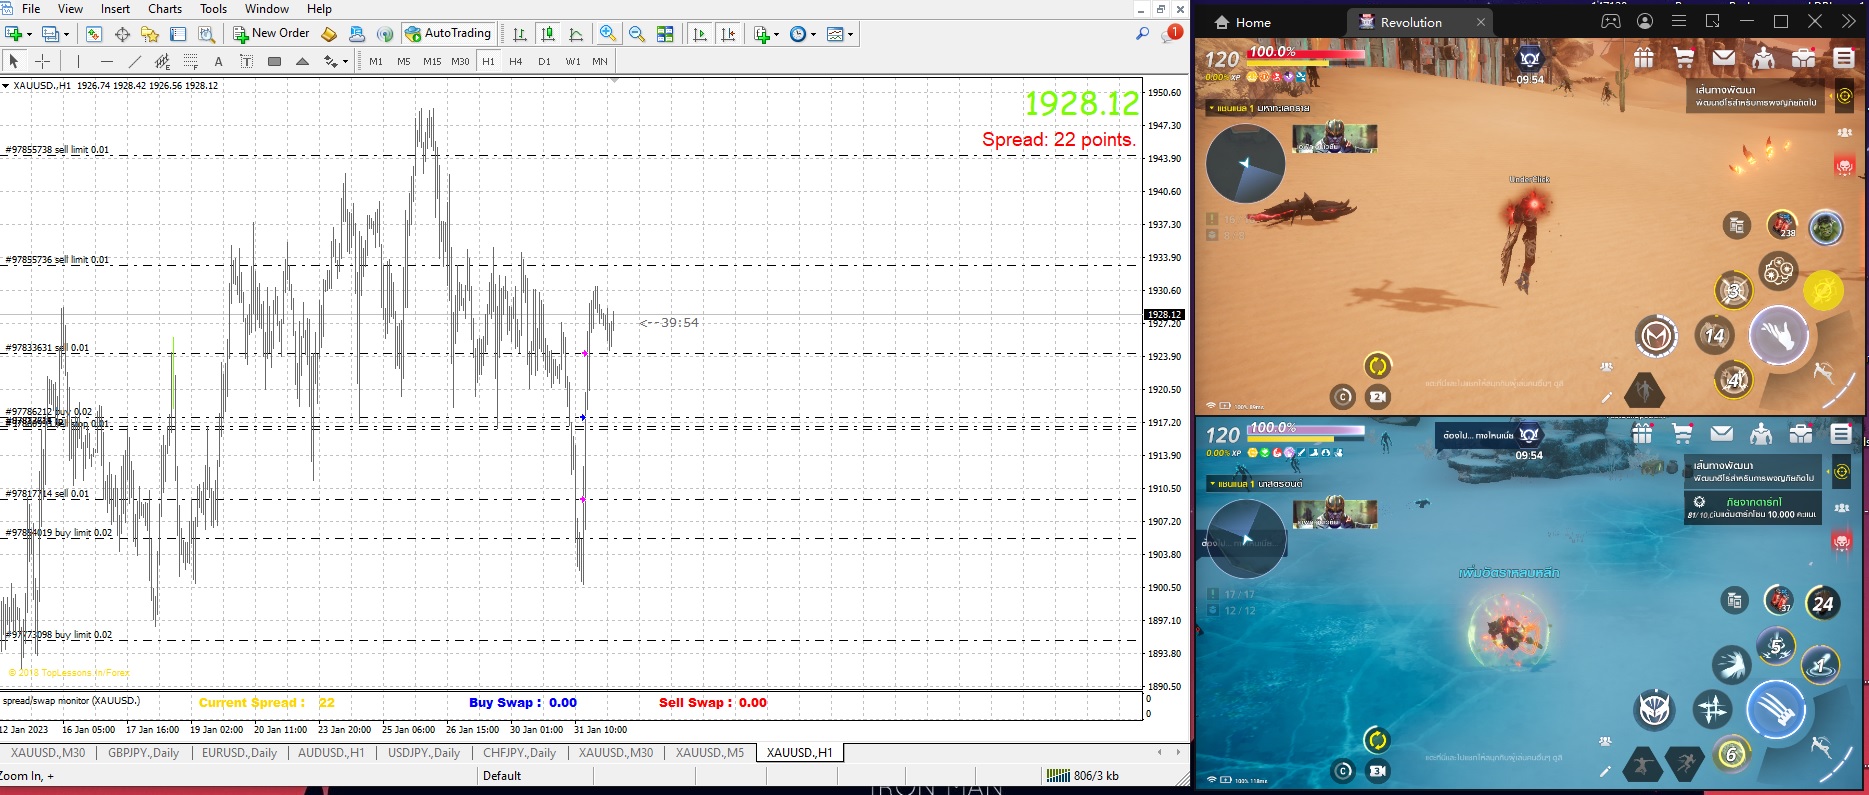Click the minimap in top game

click(1245, 163)
